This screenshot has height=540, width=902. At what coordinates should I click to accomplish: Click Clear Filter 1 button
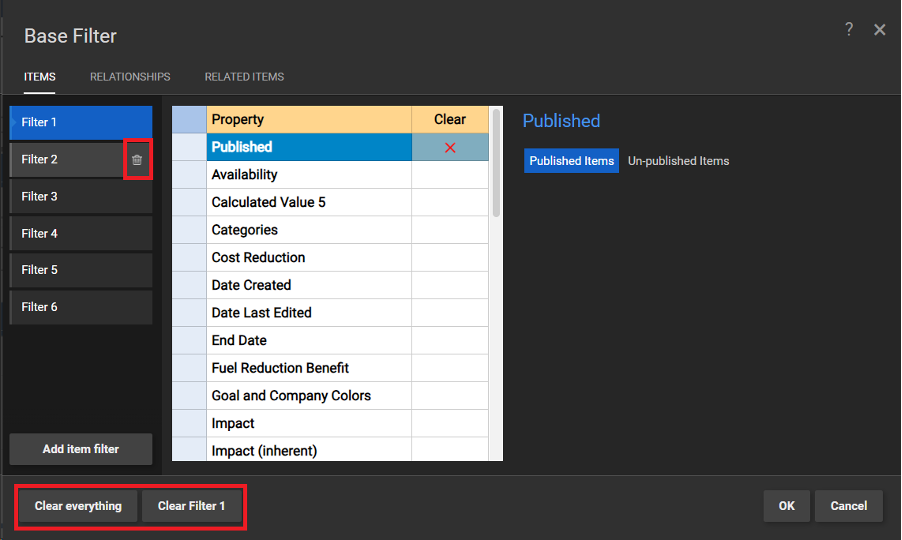tap(192, 506)
